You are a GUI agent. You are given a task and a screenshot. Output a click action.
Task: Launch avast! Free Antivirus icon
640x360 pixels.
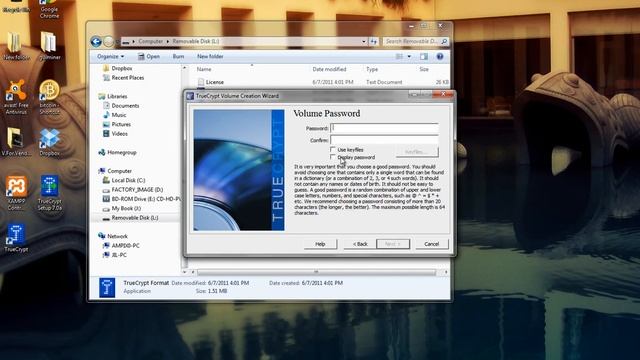[16, 97]
